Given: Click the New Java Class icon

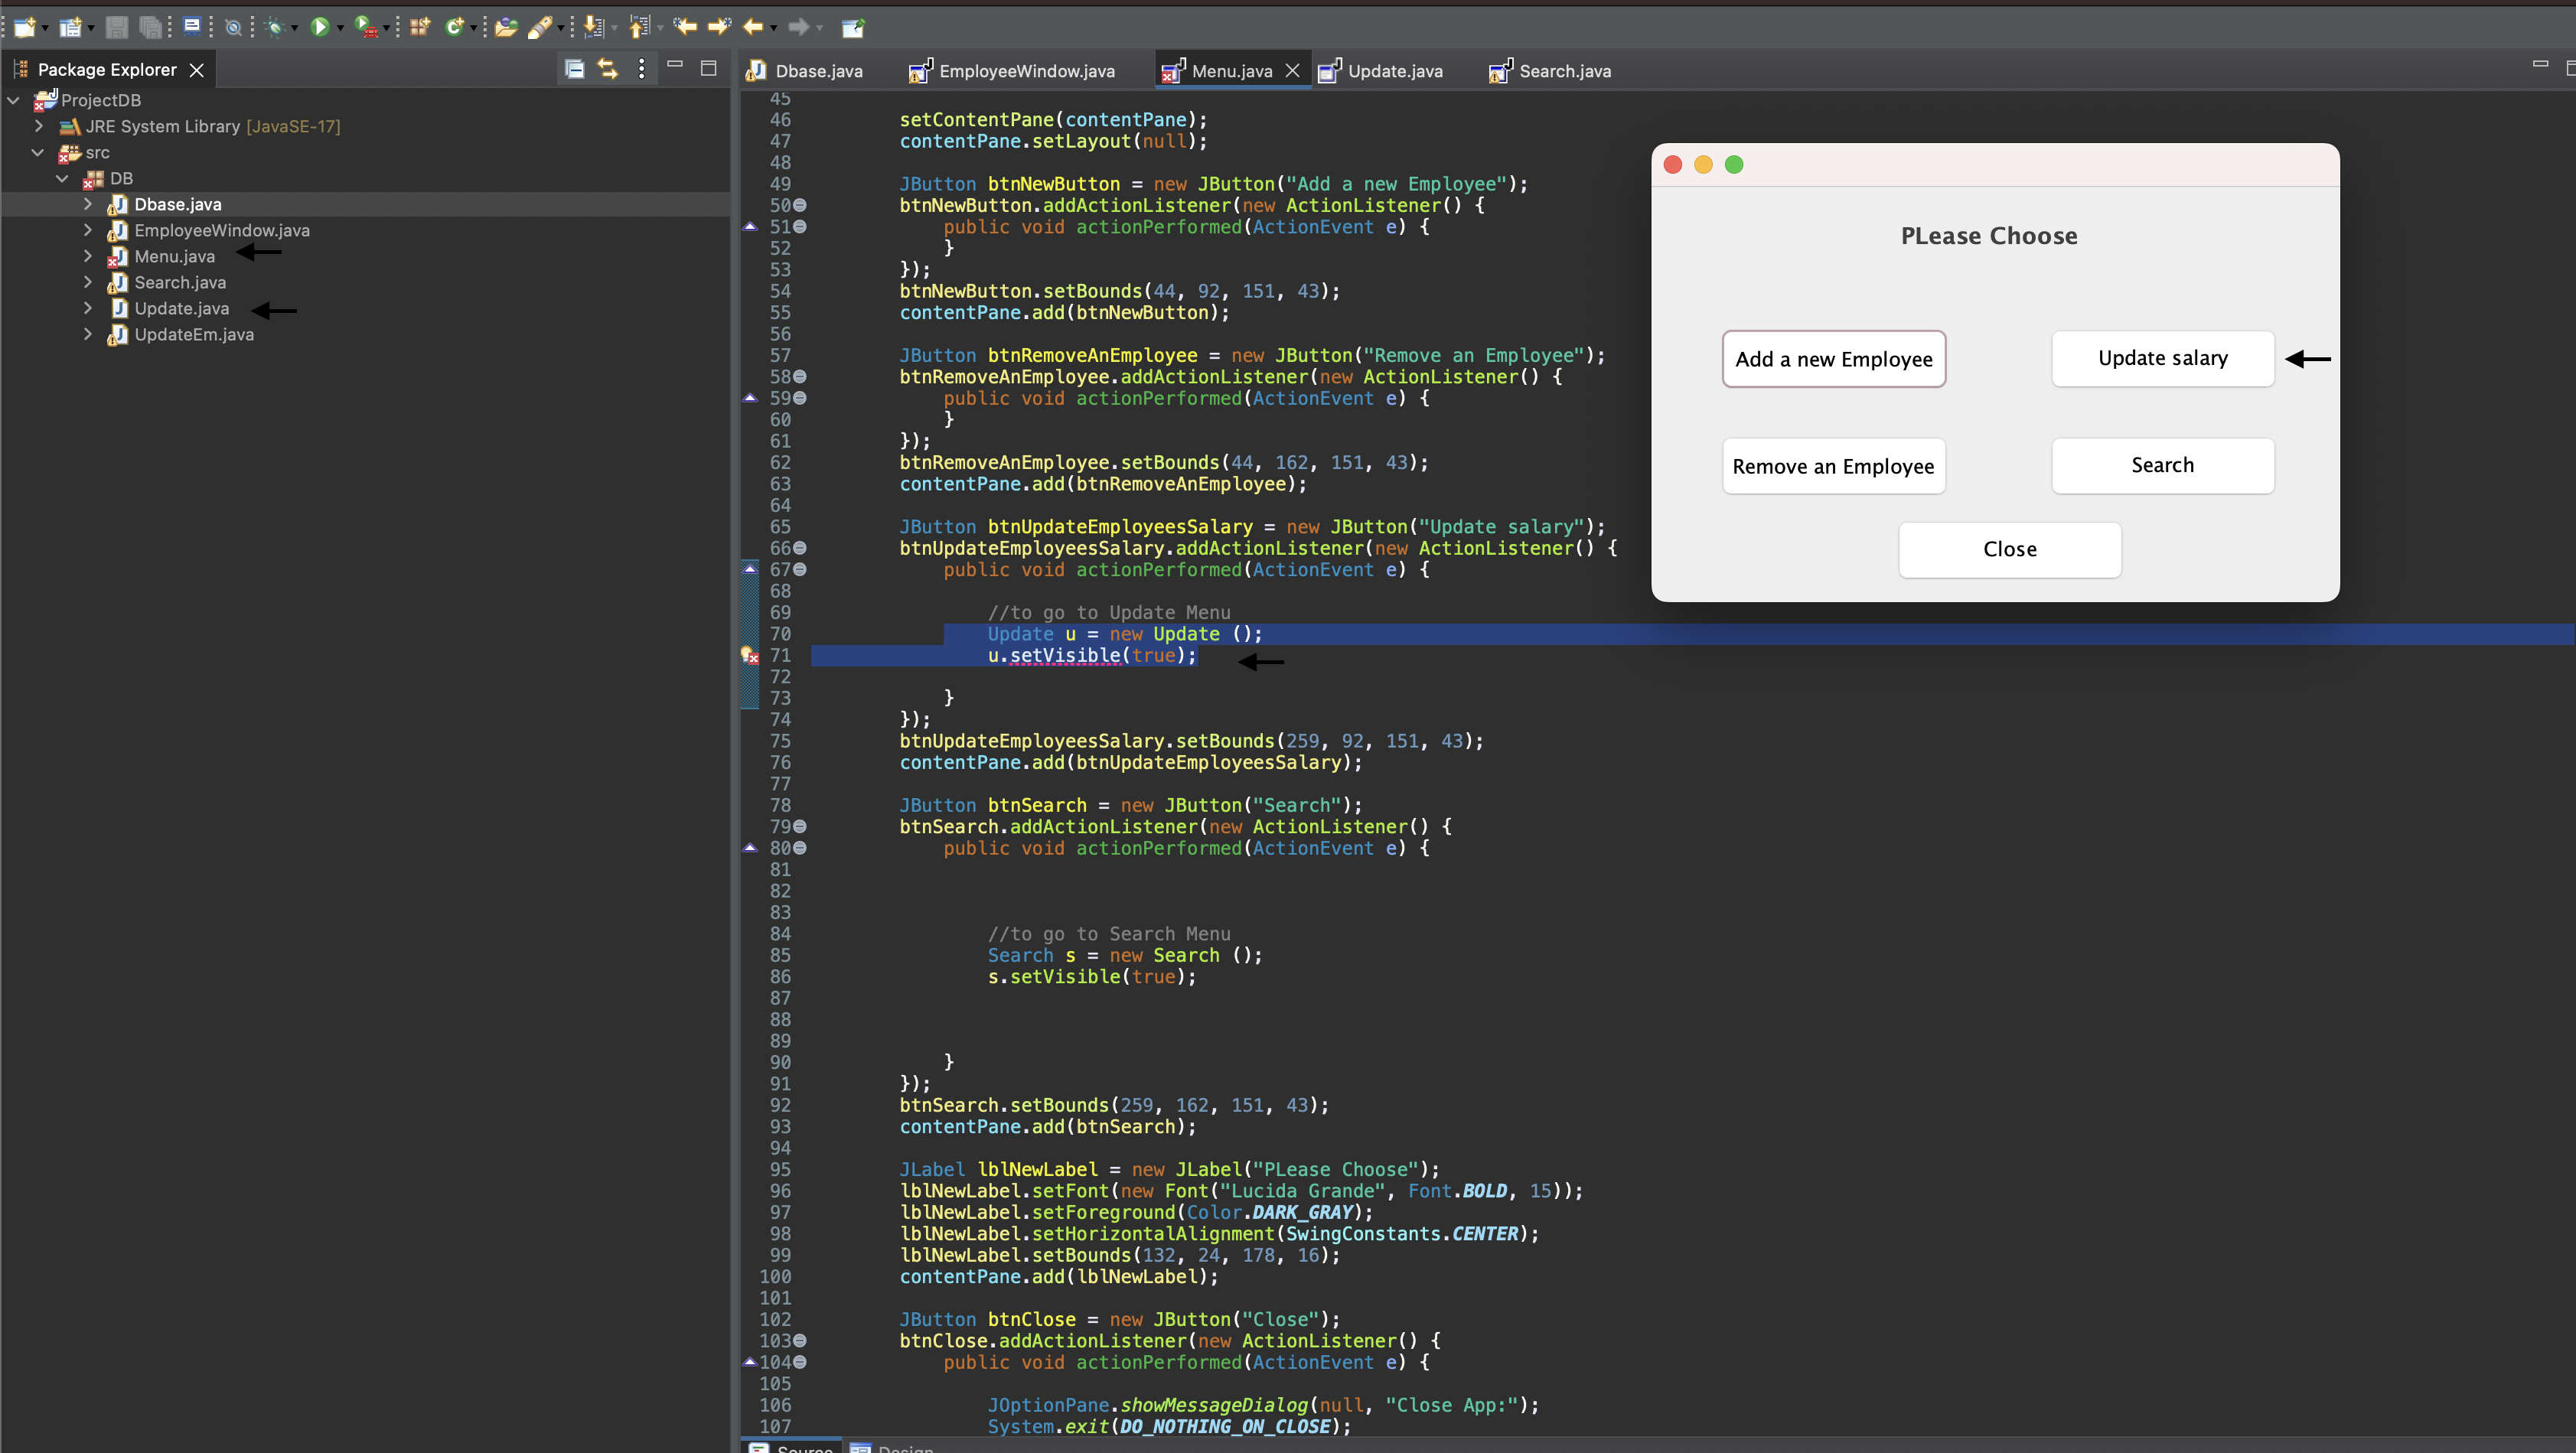Looking at the screenshot, I should [455, 27].
